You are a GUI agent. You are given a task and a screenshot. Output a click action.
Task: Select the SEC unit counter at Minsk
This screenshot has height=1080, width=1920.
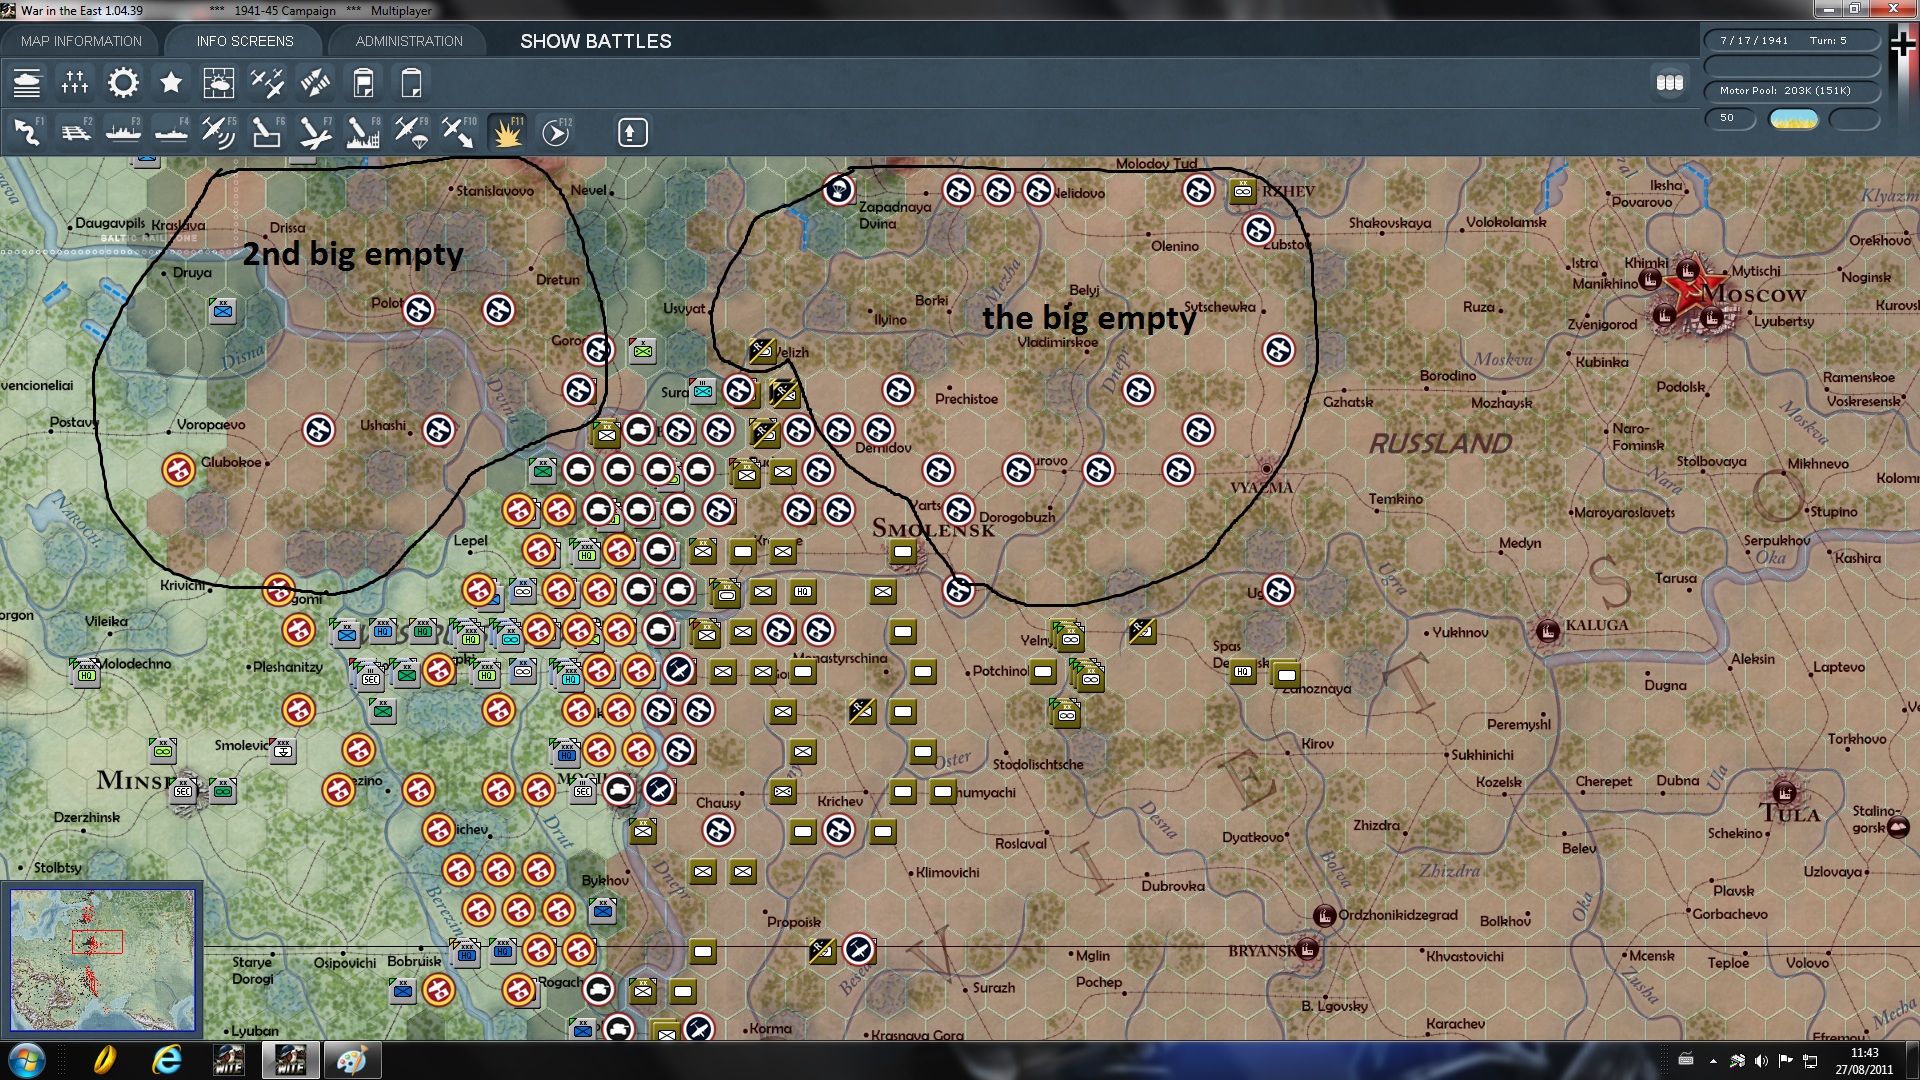[x=183, y=790]
